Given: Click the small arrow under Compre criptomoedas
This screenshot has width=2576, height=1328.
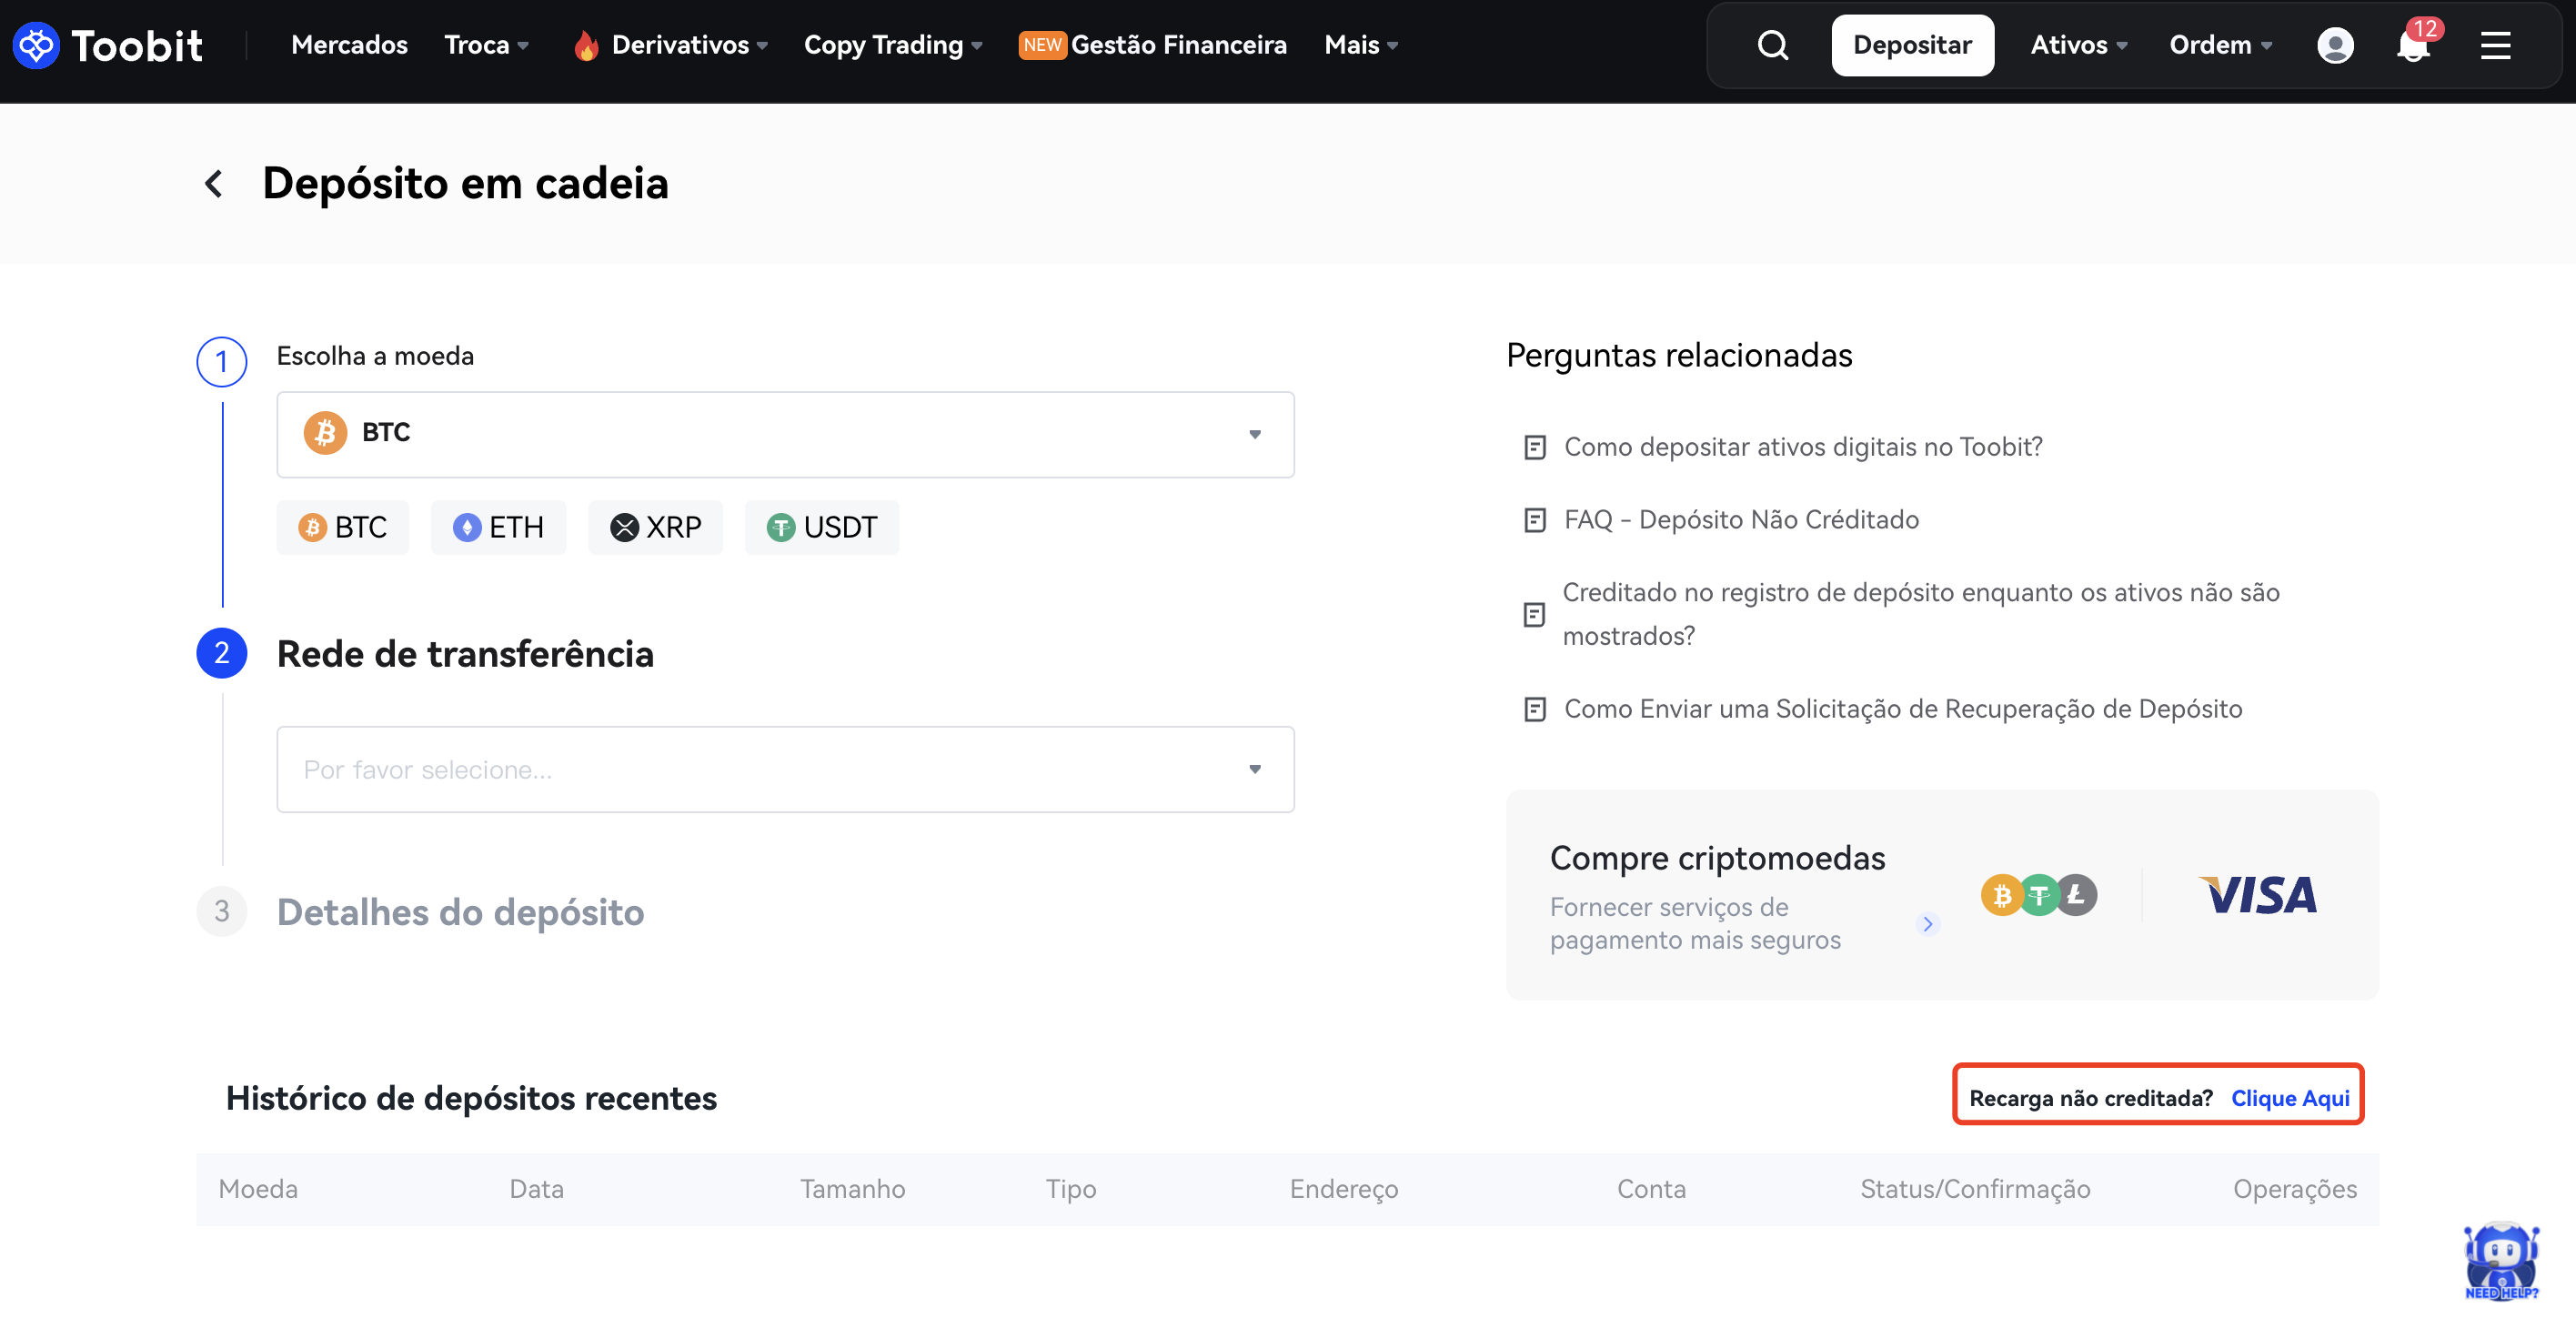Looking at the screenshot, I should click(1927, 923).
